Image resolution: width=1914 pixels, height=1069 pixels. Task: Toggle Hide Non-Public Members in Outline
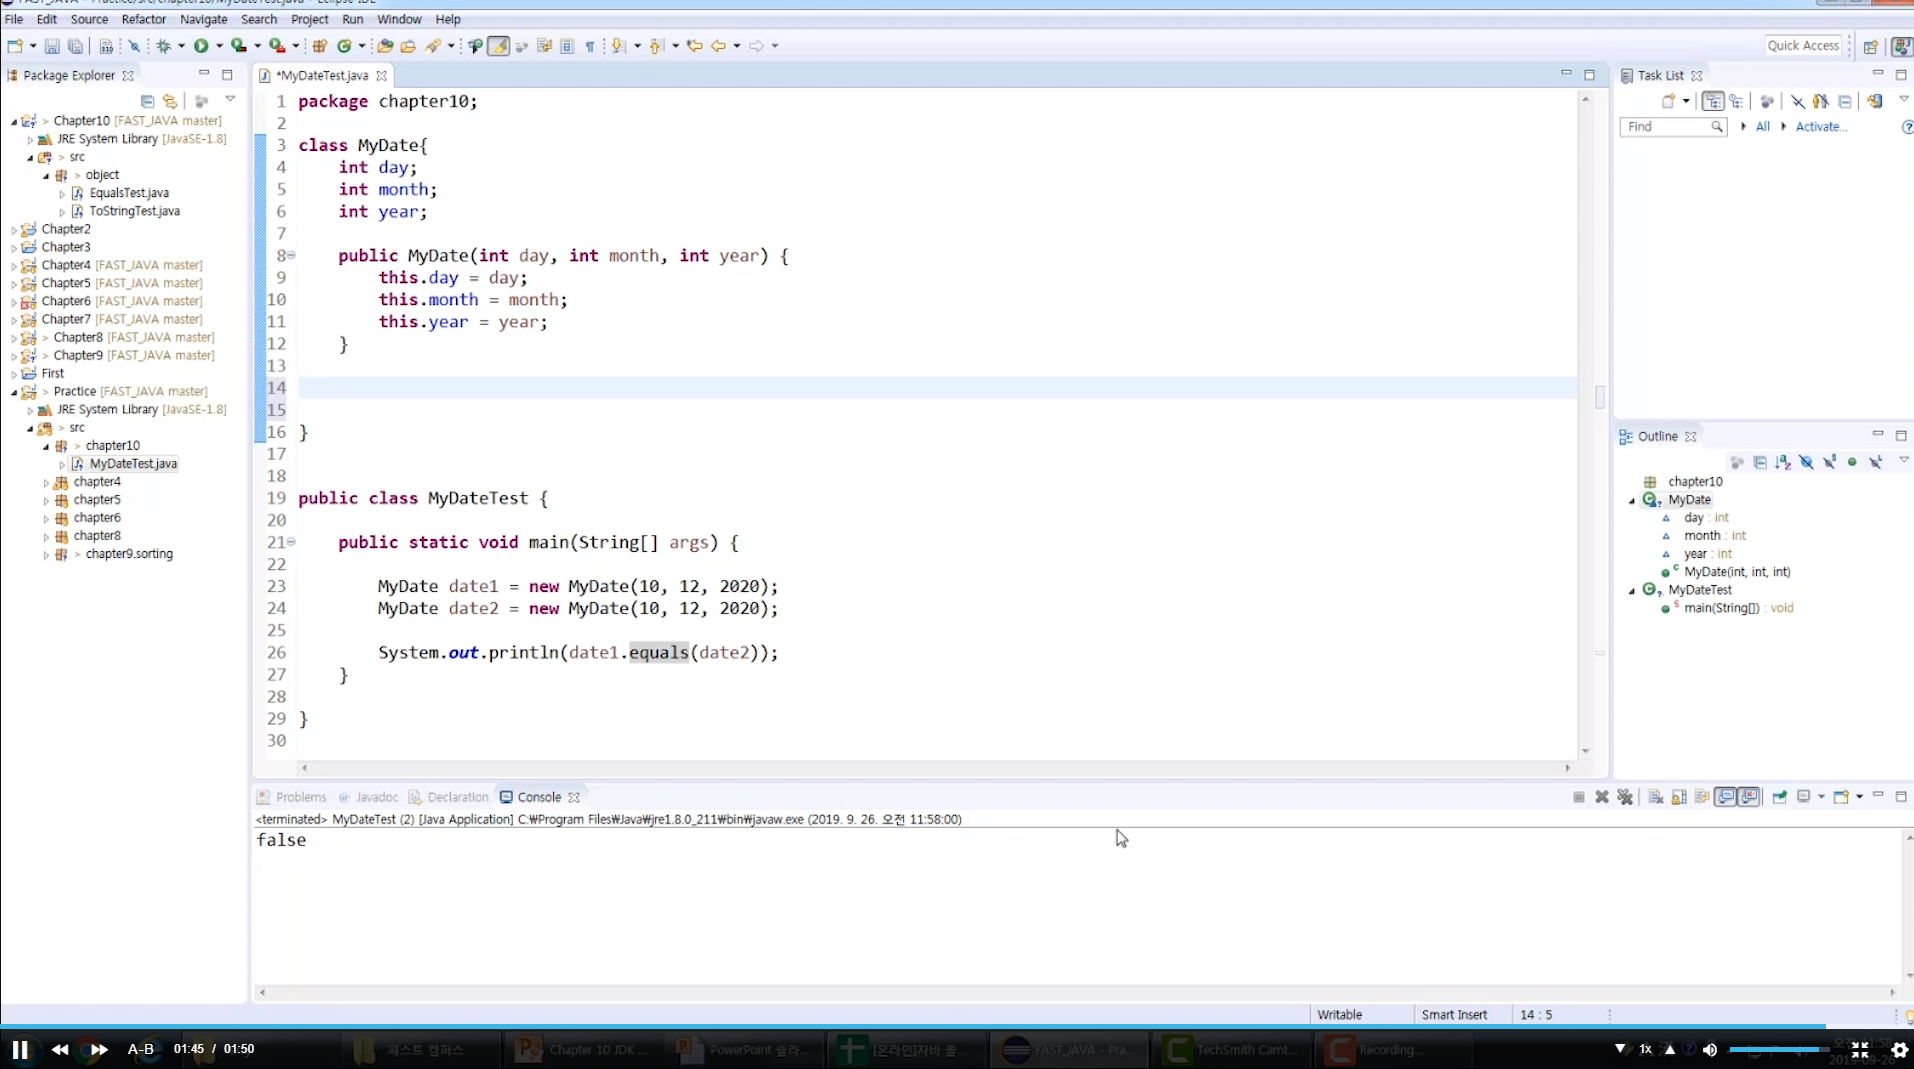[x=1852, y=462]
